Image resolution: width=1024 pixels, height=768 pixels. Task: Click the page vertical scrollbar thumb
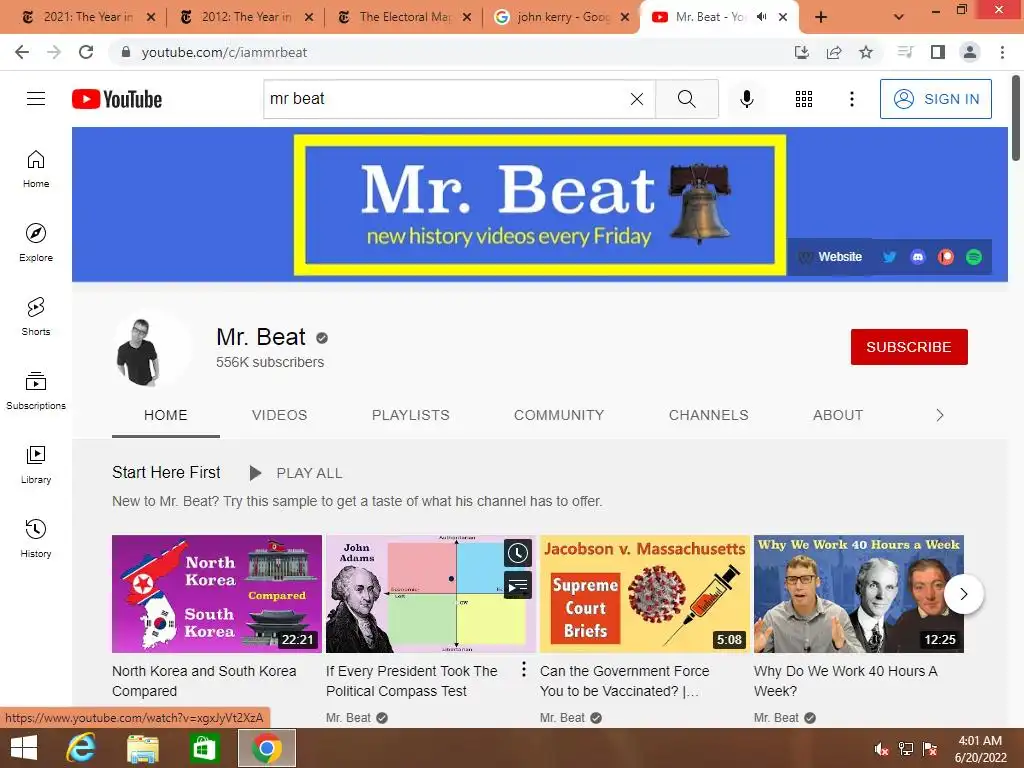pos(1016,118)
